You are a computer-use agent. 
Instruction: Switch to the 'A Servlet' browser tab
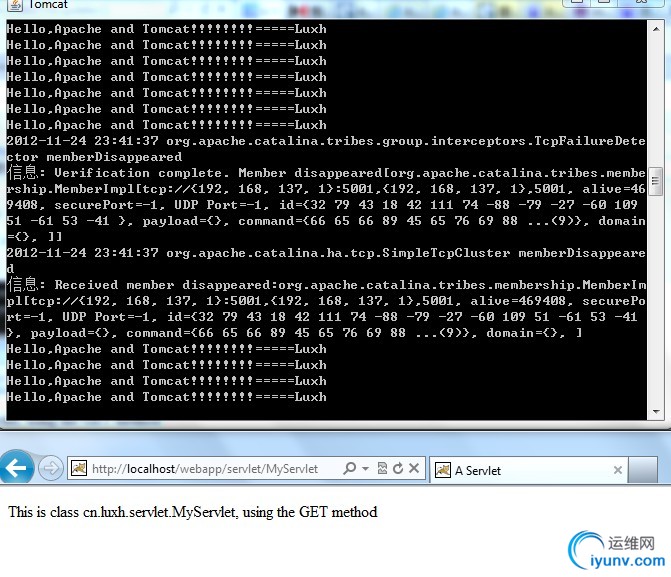click(x=528, y=470)
